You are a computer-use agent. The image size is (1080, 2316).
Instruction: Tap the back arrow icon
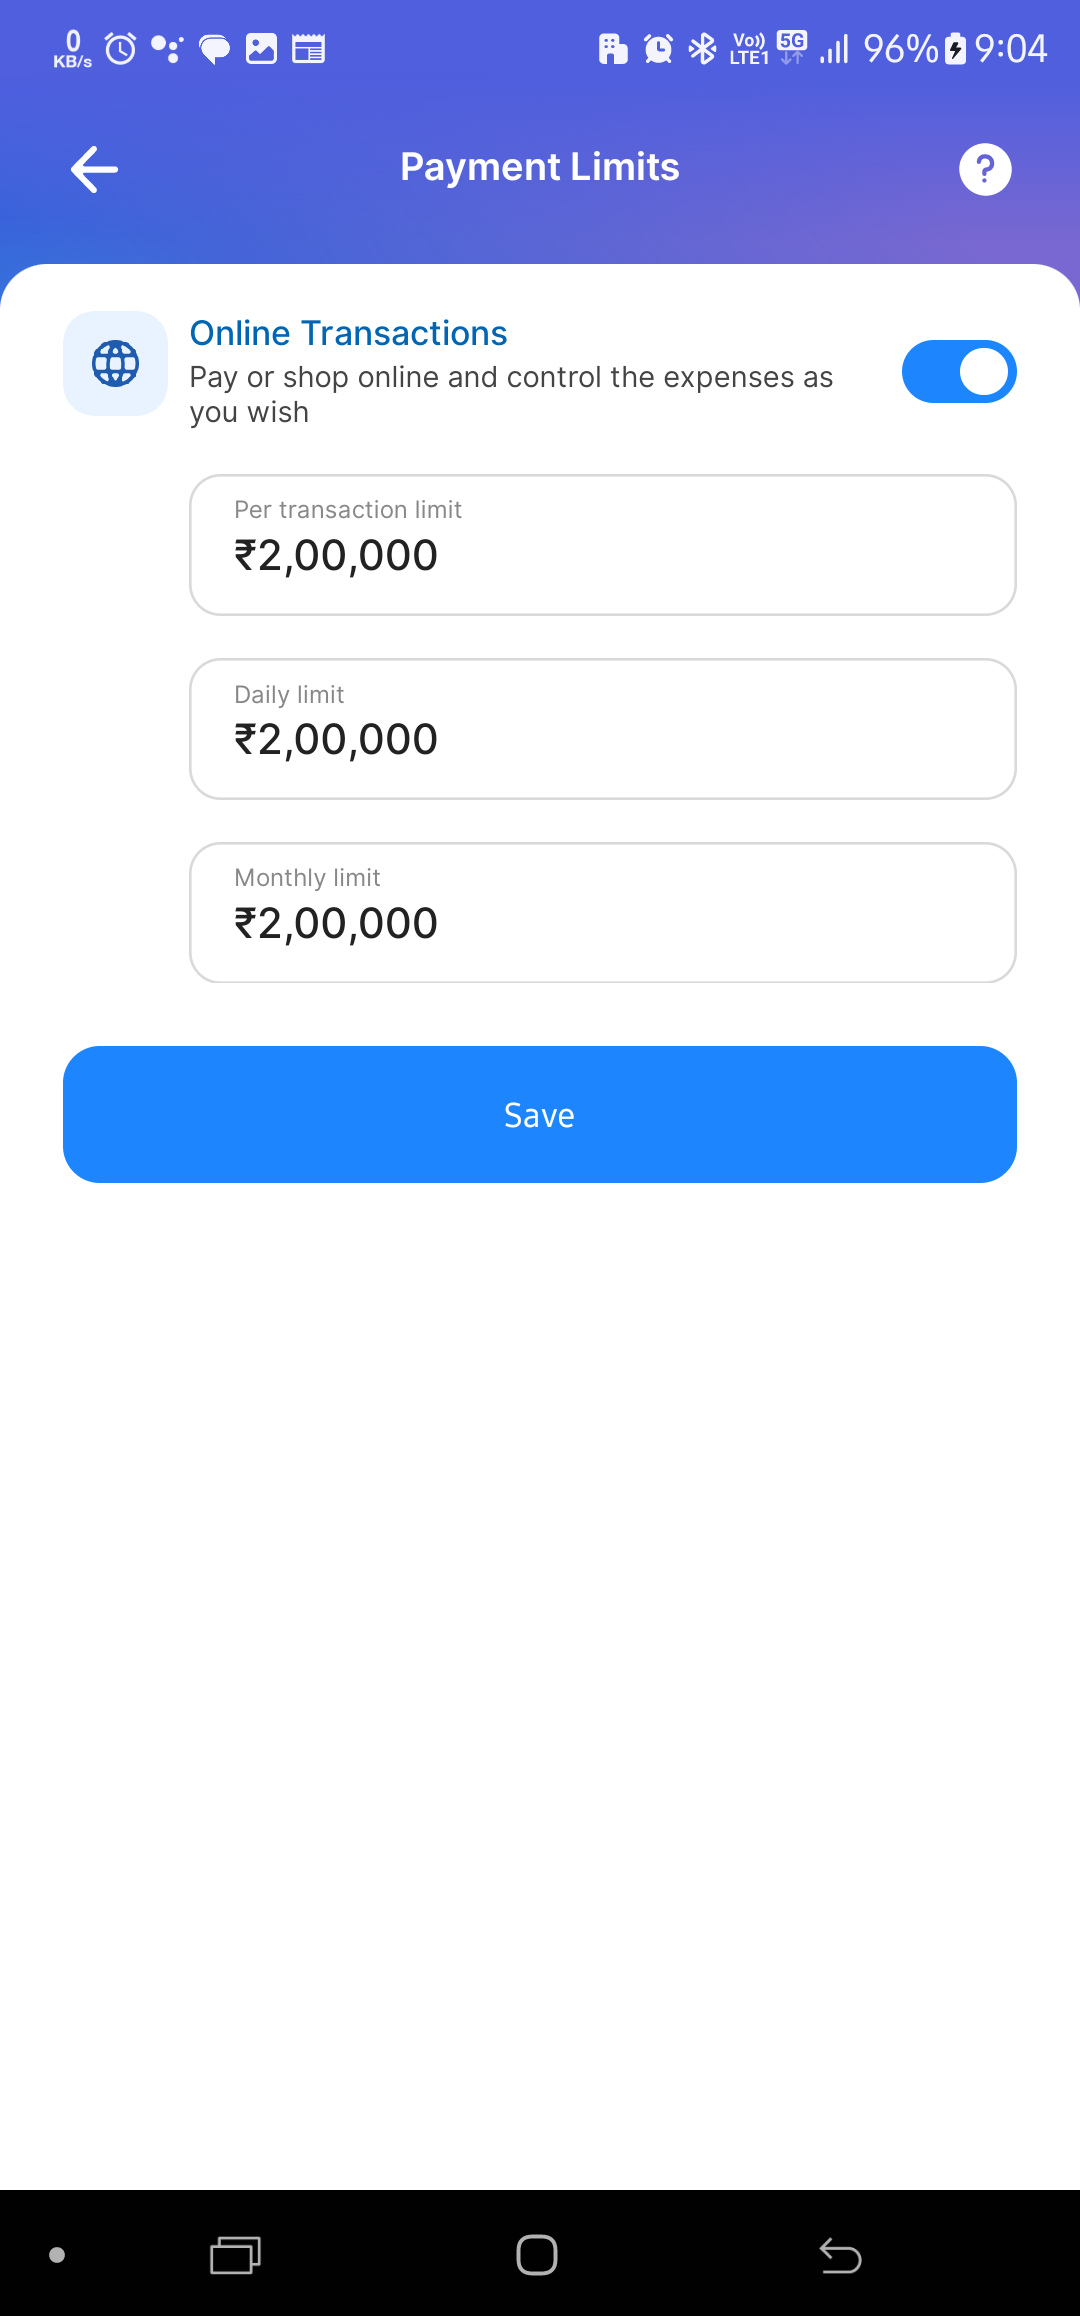tap(95, 169)
